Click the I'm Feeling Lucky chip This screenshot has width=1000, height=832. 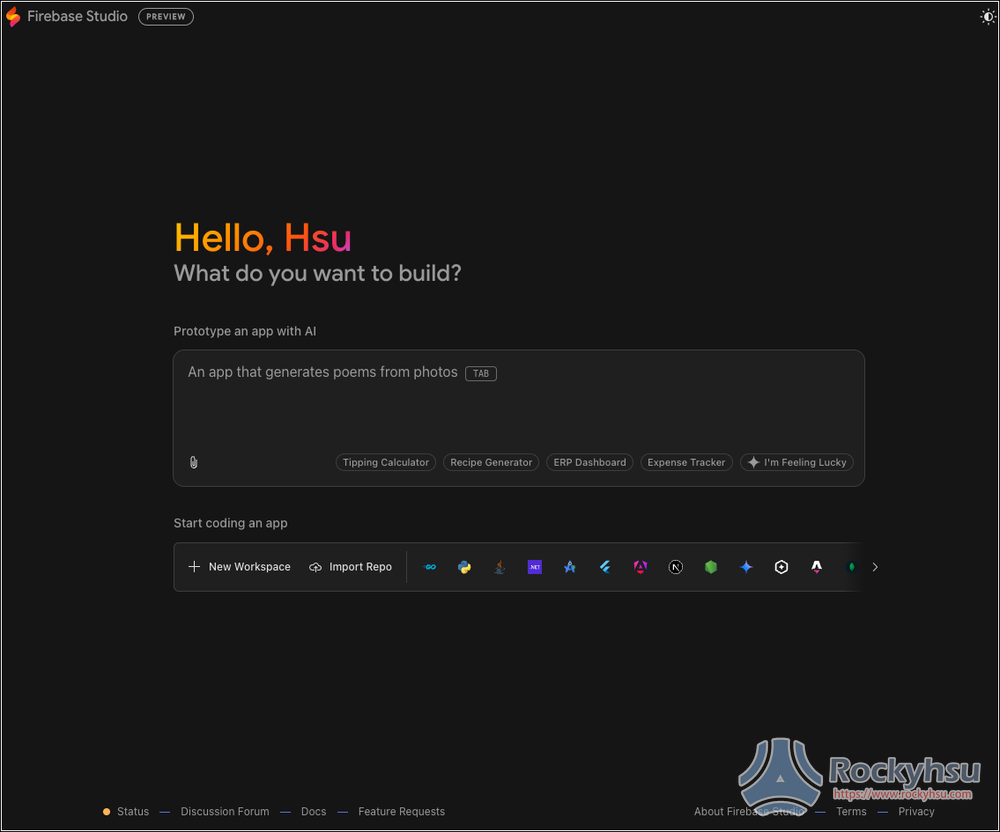(797, 462)
